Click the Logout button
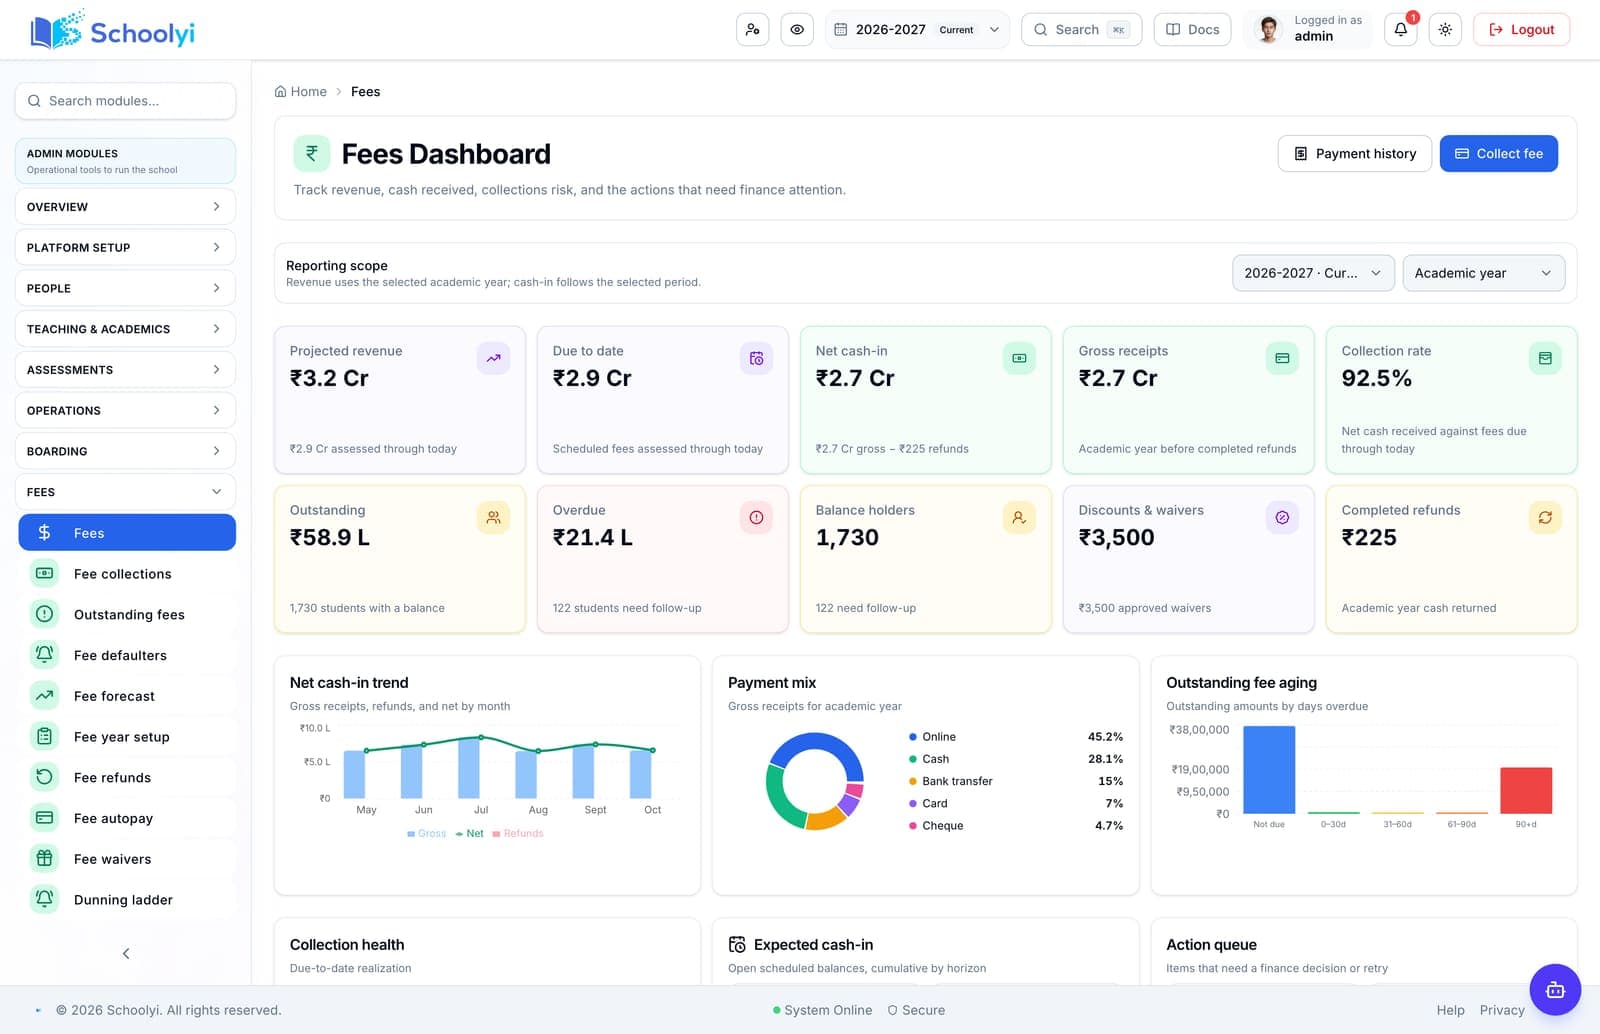Screen dimensions: 1600x1034 pyautogui.click(x=1521, y=30)
